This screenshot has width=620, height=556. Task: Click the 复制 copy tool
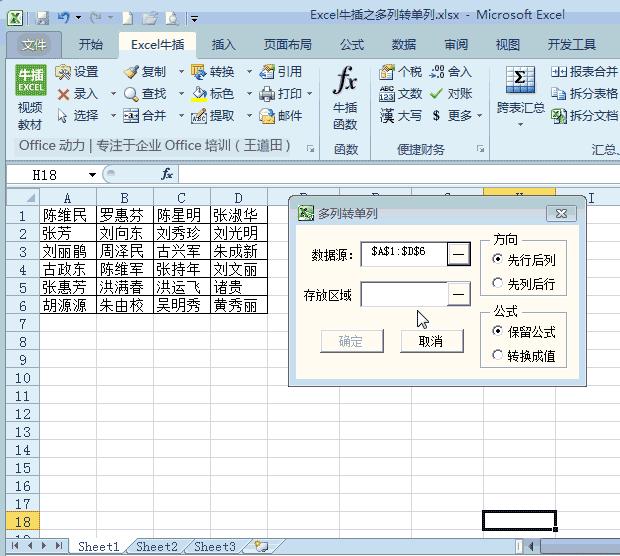pyautogui.click(x=144, y=72)
